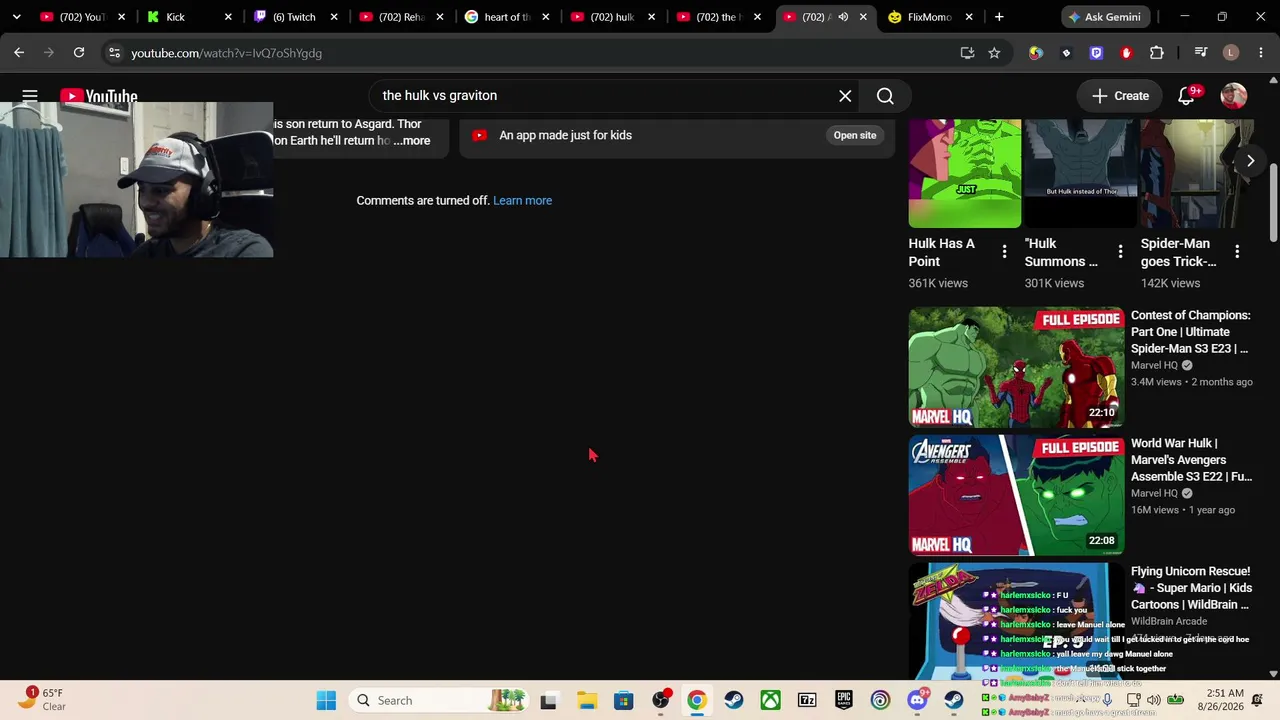View site information for youtube.com

tap(113, 53)
